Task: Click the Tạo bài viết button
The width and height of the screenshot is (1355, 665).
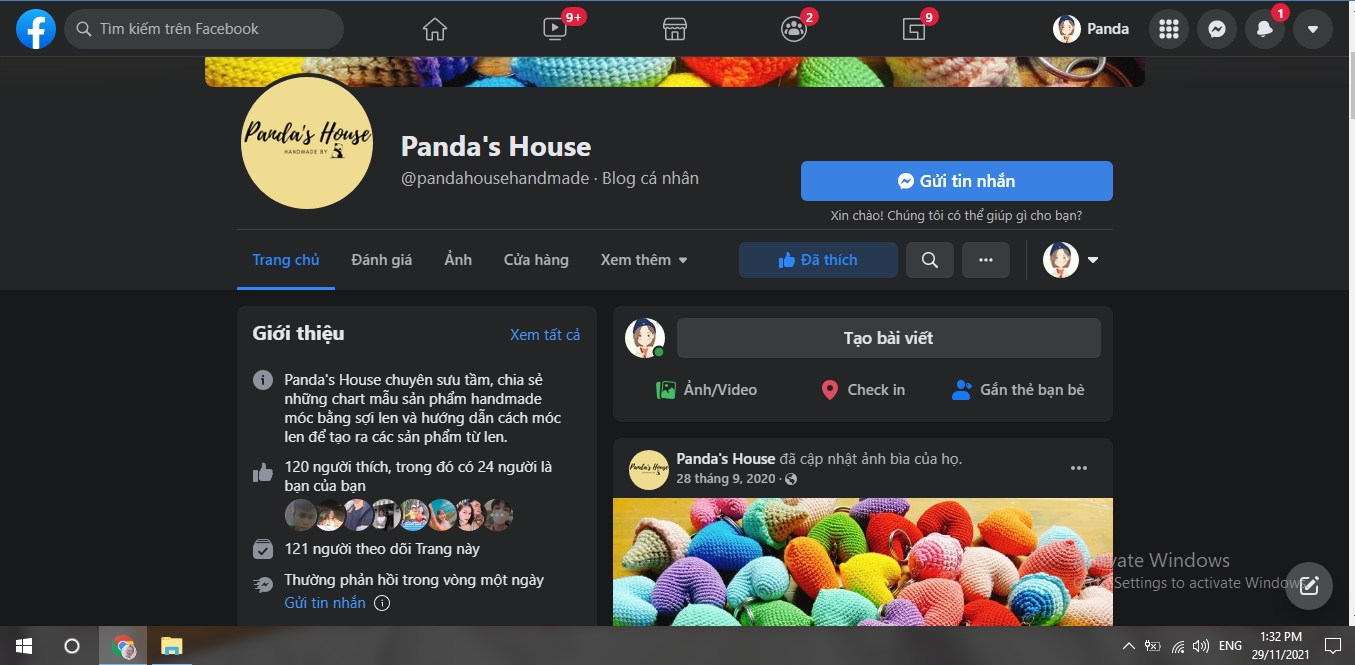Action: pyautogui.click(x=888, y=338)
